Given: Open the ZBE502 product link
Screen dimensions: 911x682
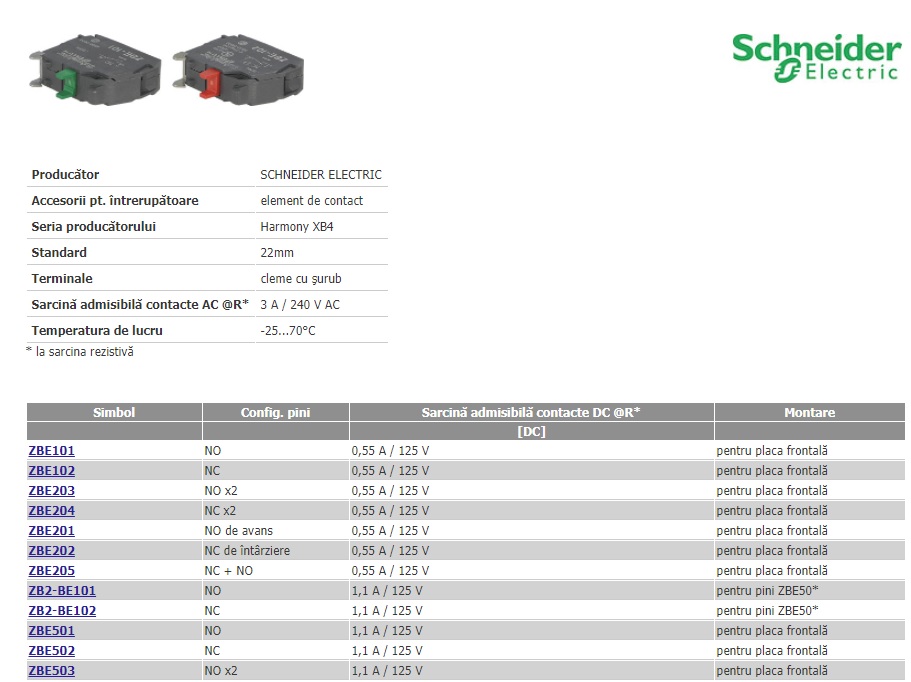Looking at the screenshot, I should [x=52, y=651].
